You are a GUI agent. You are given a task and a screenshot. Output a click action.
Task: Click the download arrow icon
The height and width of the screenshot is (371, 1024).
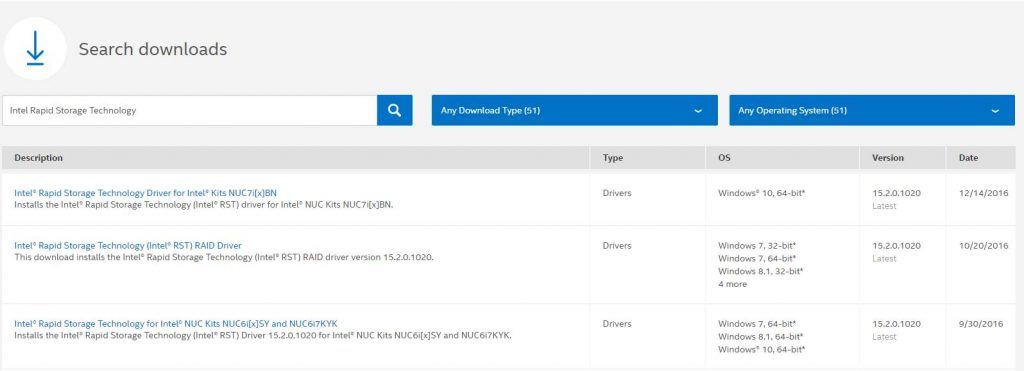tap(35, 49)
